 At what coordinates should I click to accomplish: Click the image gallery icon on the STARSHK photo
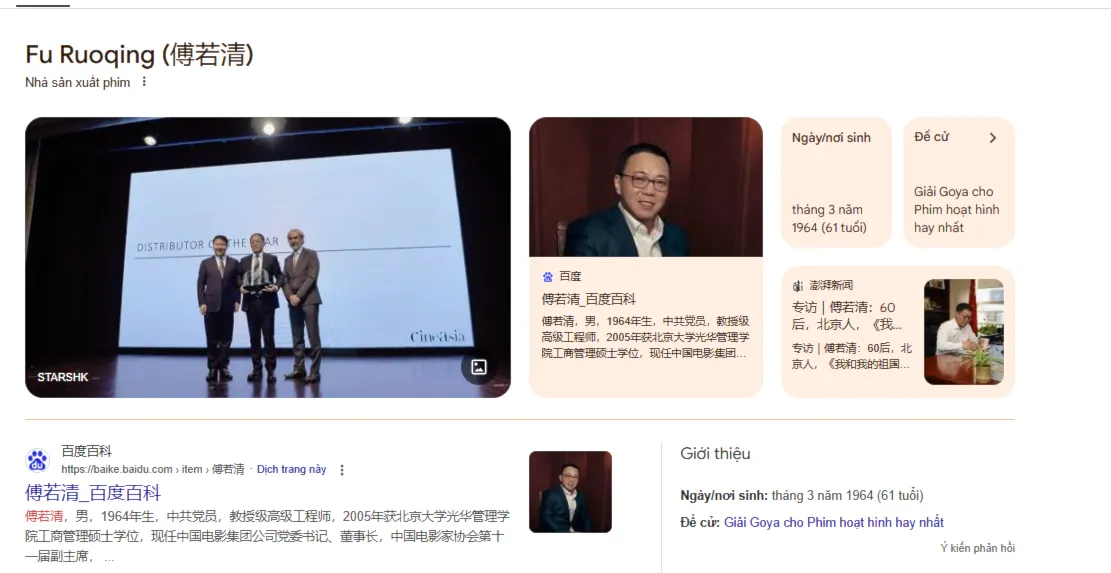click(x=479, y=367)
